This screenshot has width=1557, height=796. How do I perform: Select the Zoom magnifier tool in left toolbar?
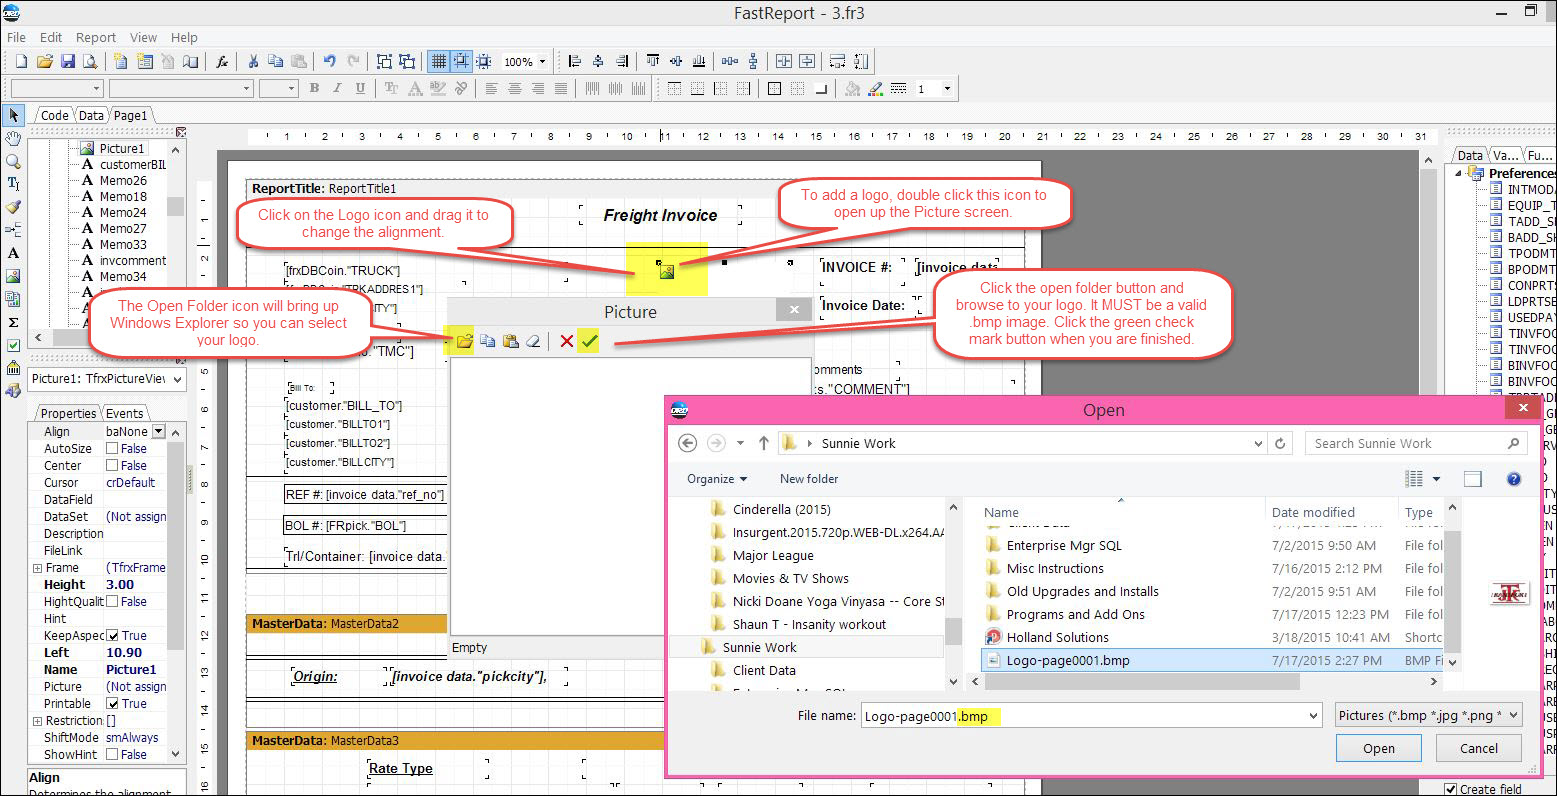(x=13, y=161)
